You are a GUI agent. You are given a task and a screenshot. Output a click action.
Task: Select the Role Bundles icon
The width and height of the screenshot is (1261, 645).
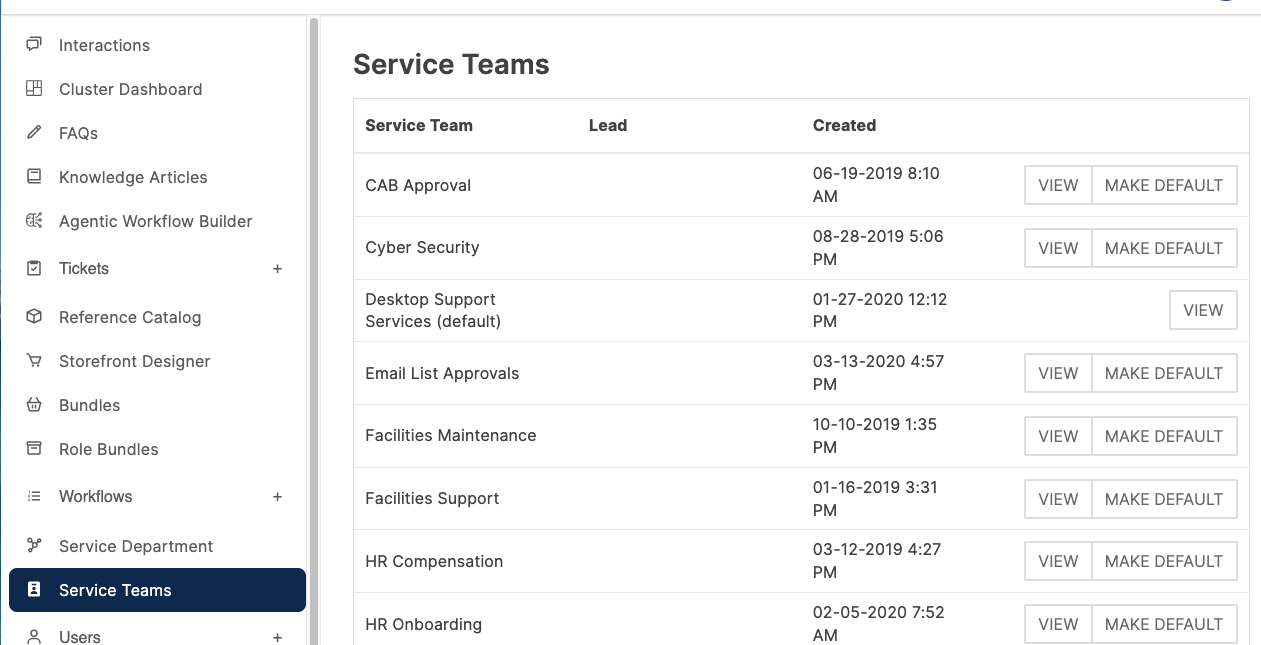point(33,449)
